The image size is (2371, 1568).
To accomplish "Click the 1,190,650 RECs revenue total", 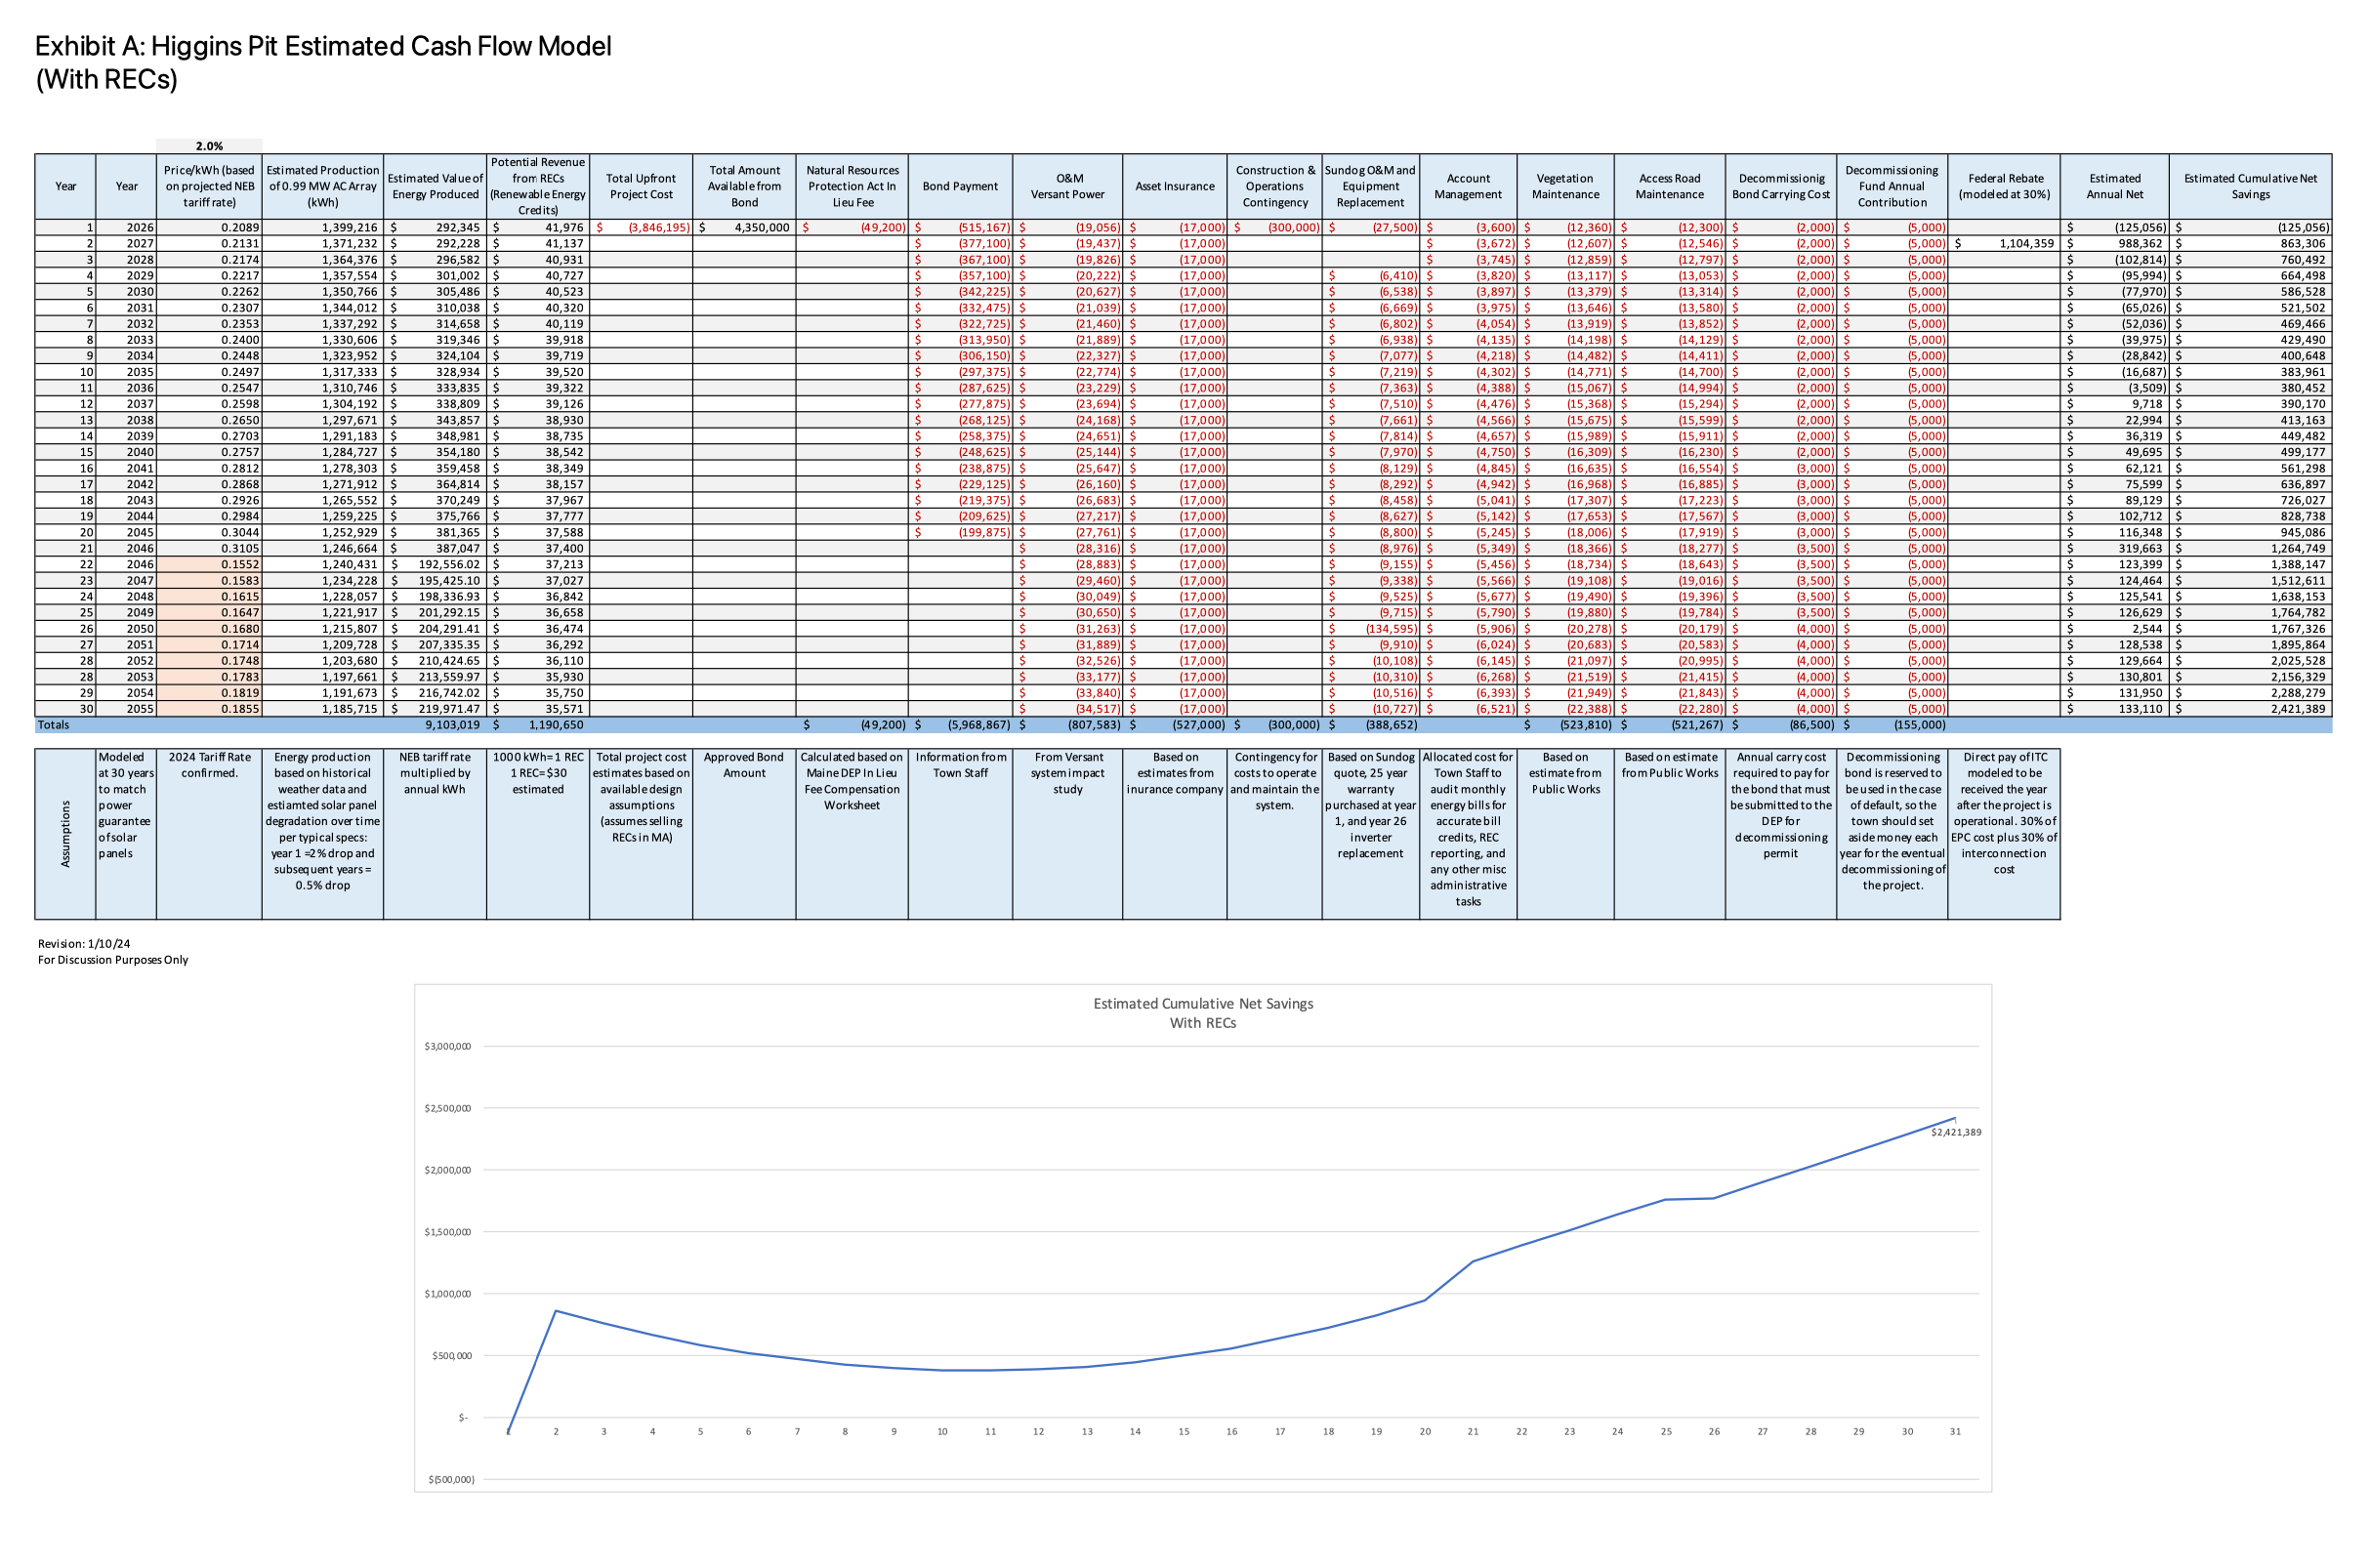I will click(556, 725).
